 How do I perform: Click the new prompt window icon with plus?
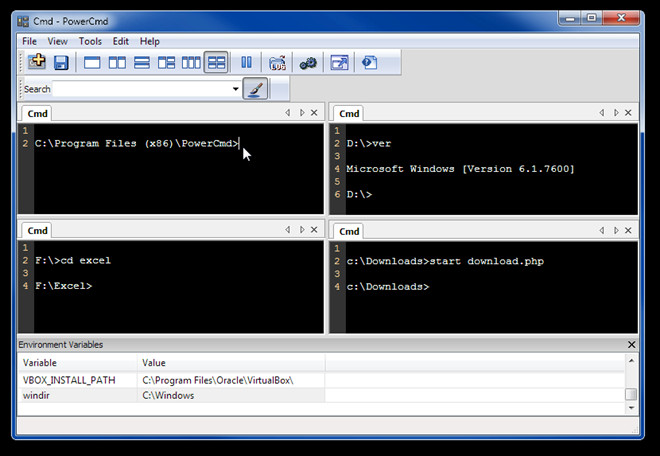(x=36, y=63)
